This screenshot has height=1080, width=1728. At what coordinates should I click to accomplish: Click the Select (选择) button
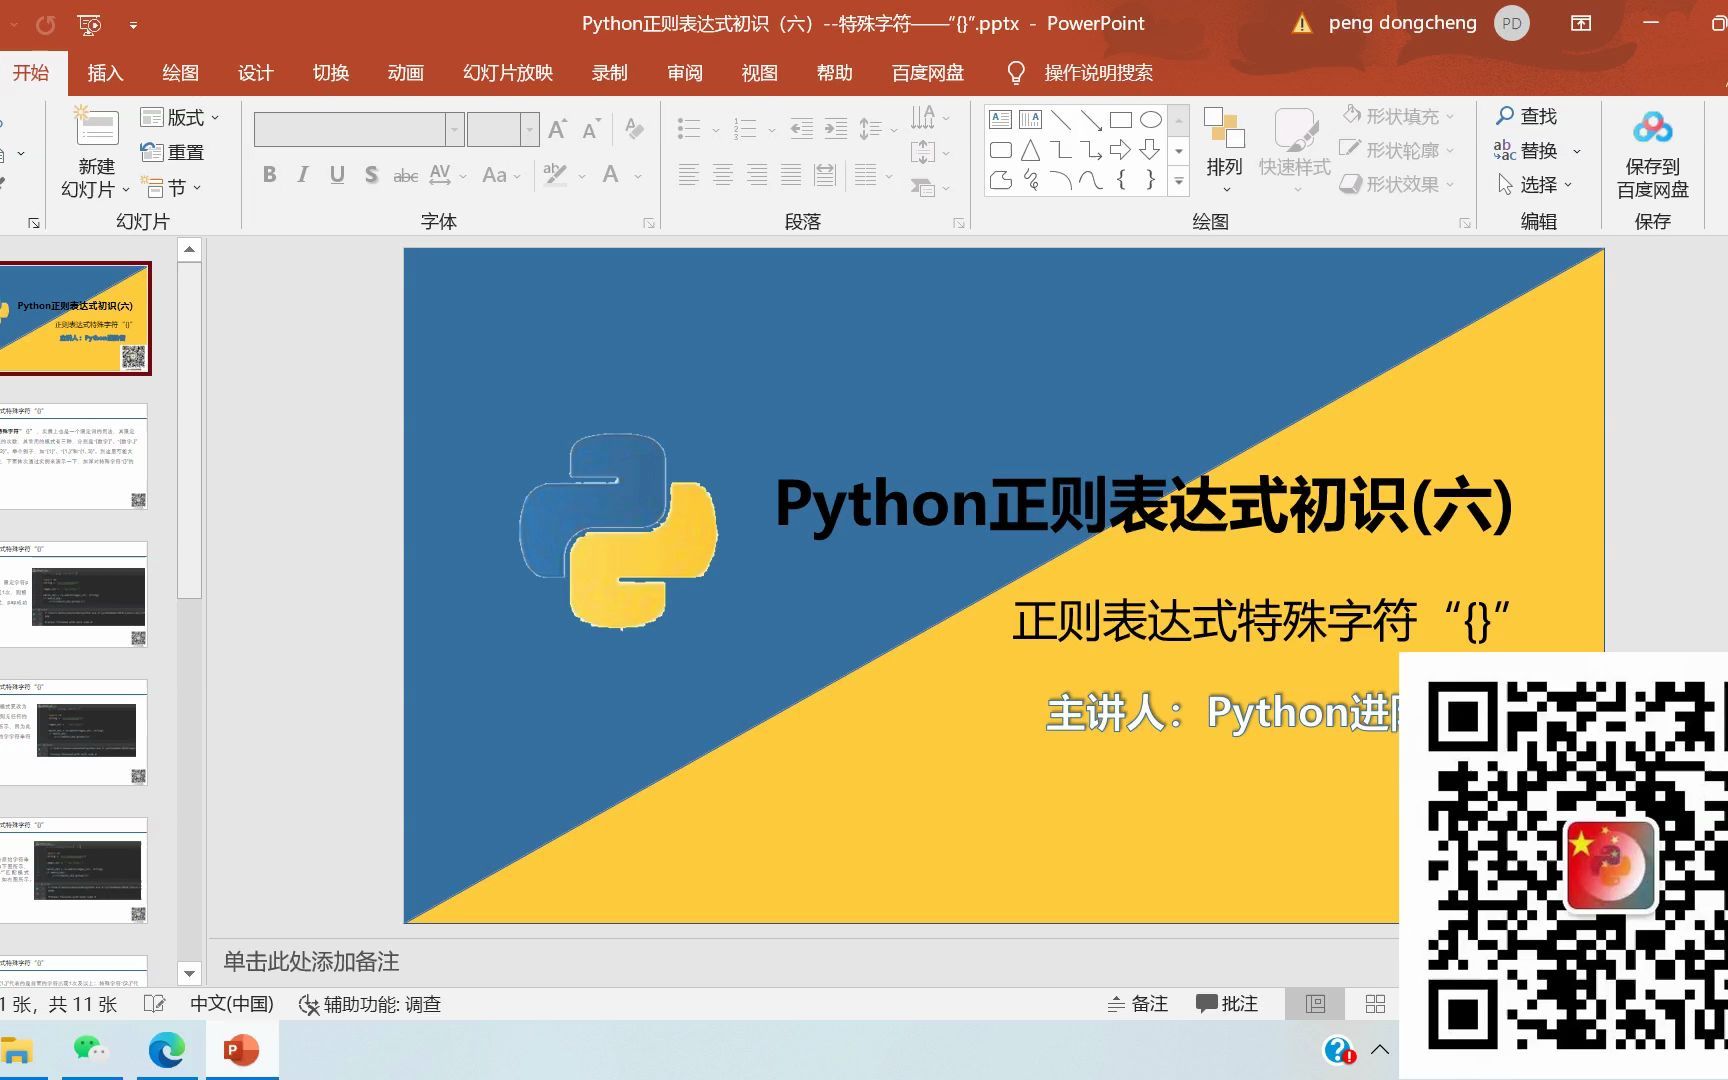click(x=1535, y=184)
